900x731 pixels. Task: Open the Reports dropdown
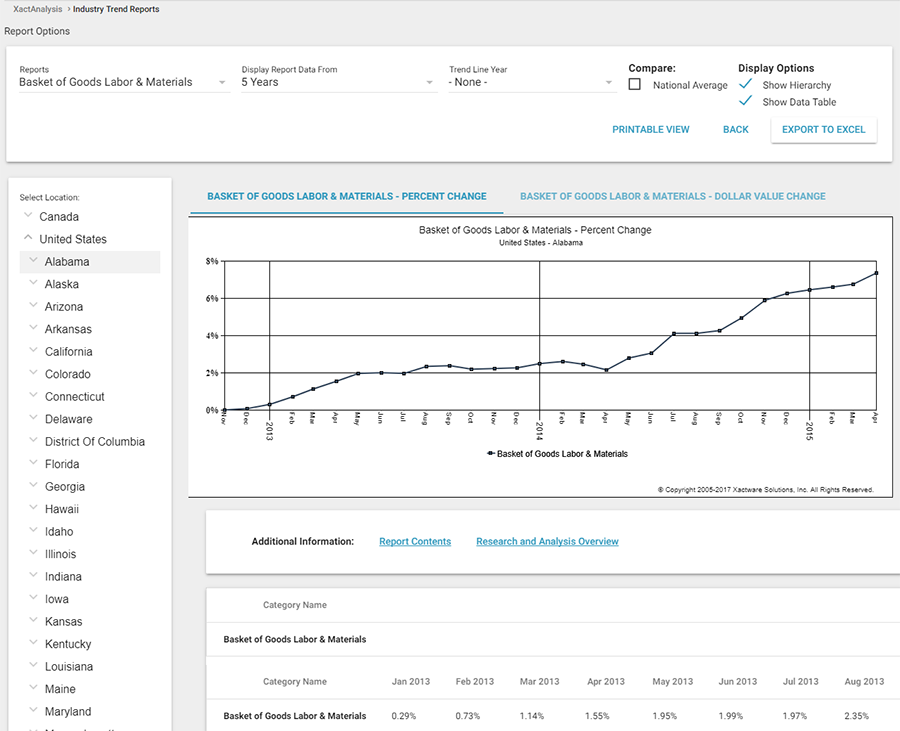(x=123, y=82)
